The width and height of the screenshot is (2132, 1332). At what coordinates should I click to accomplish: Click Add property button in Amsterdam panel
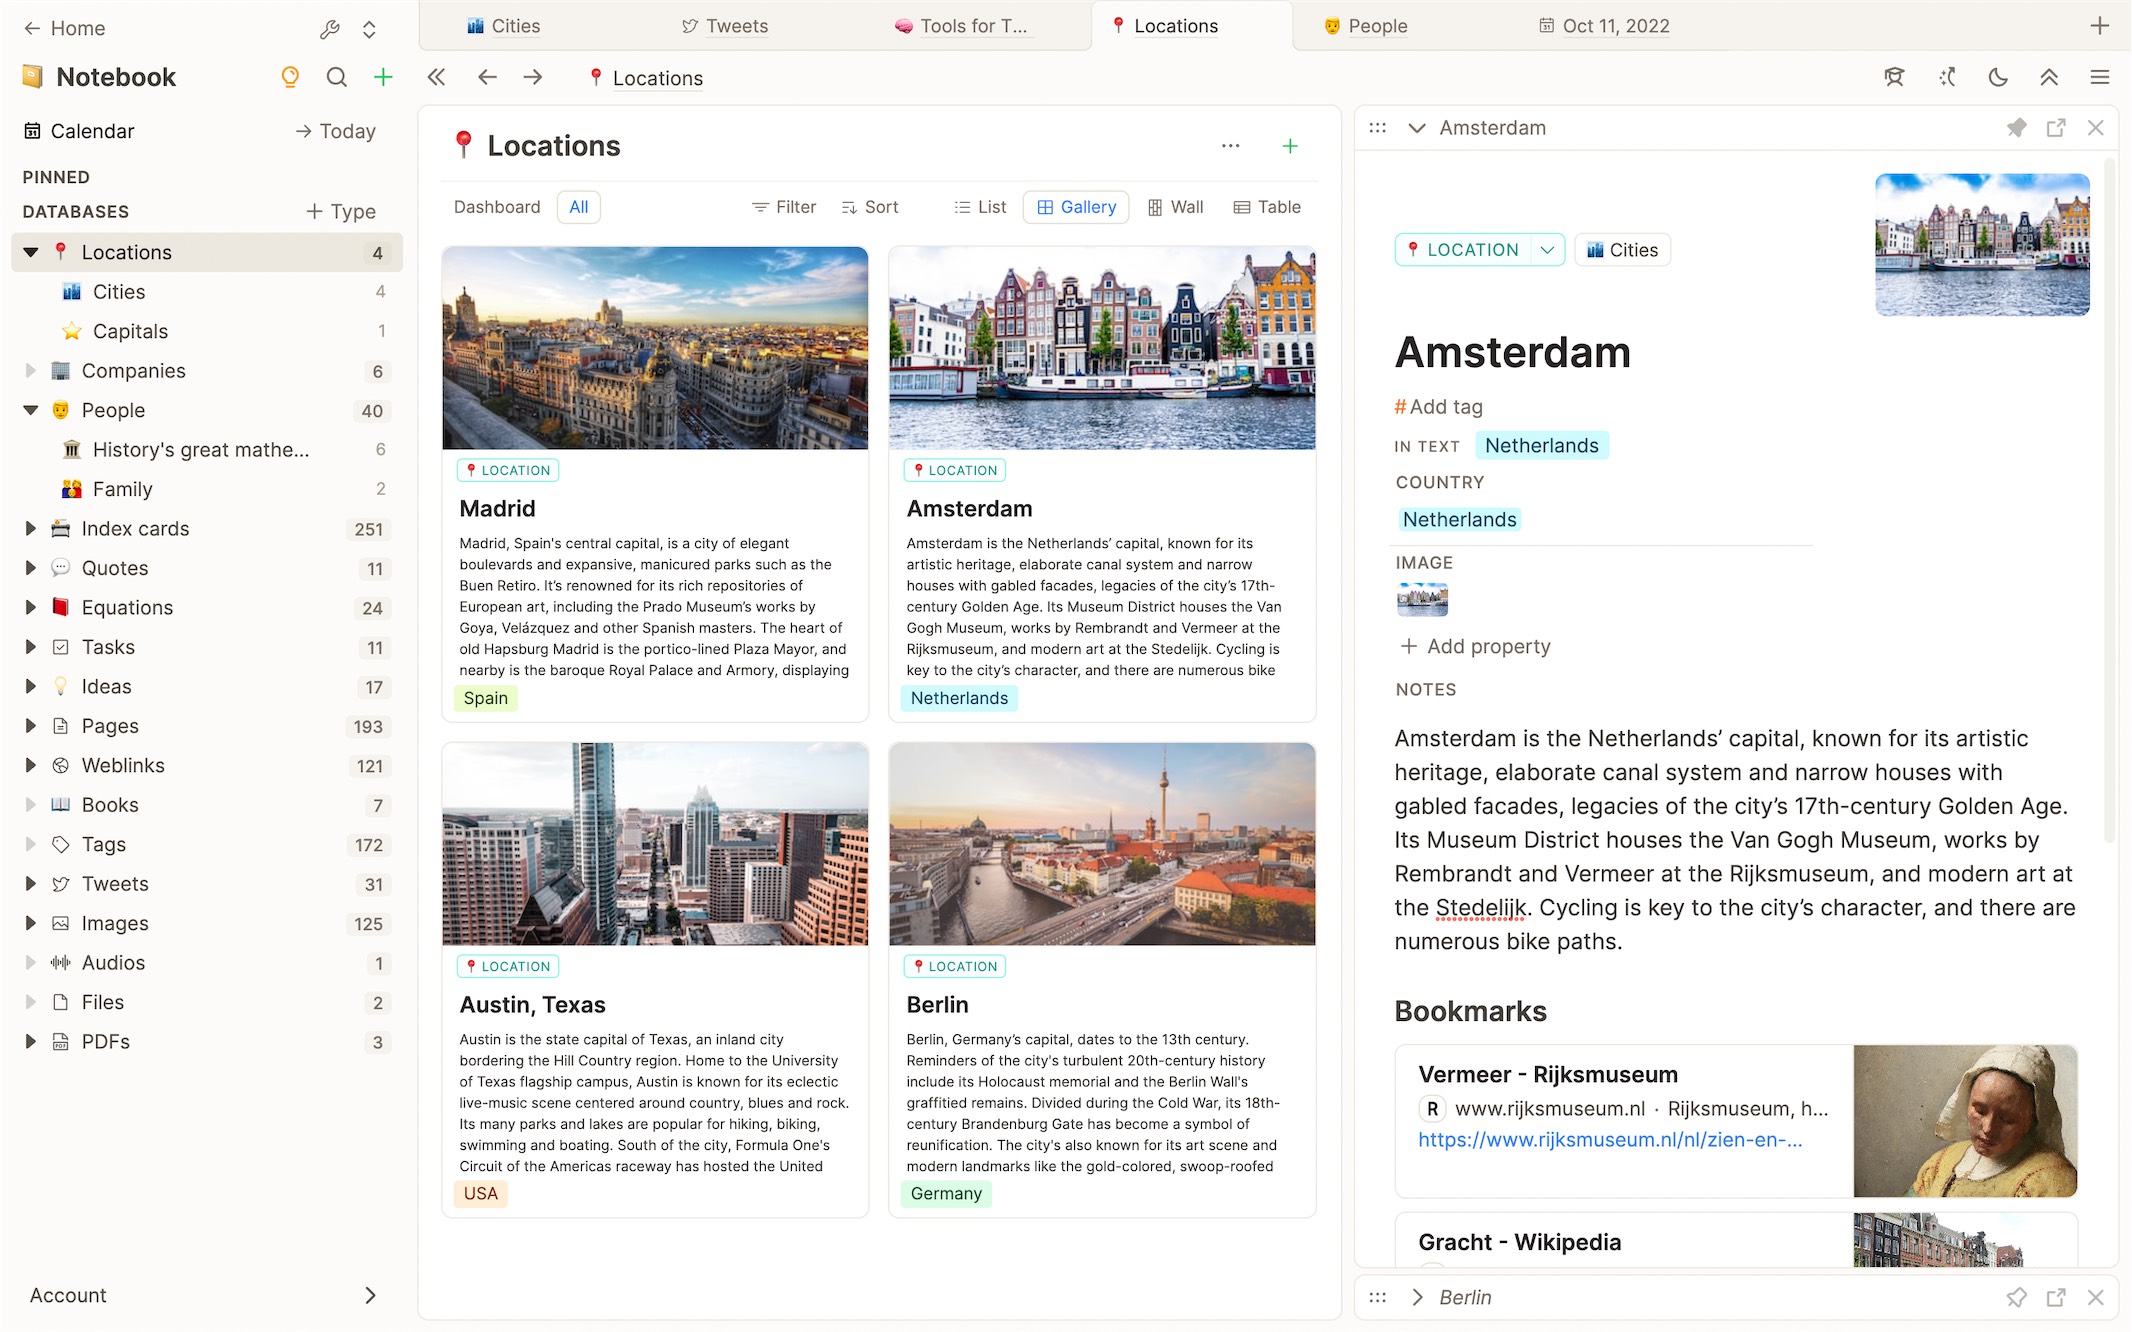[x=1474, y=645]
